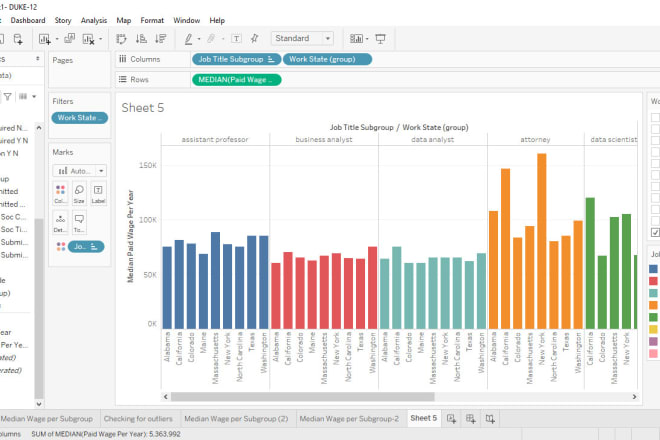The height and width of the screenshot is (440, 660).
Task: Click the New Data Source toolbar icon
Action: click(x=18, y=39)
